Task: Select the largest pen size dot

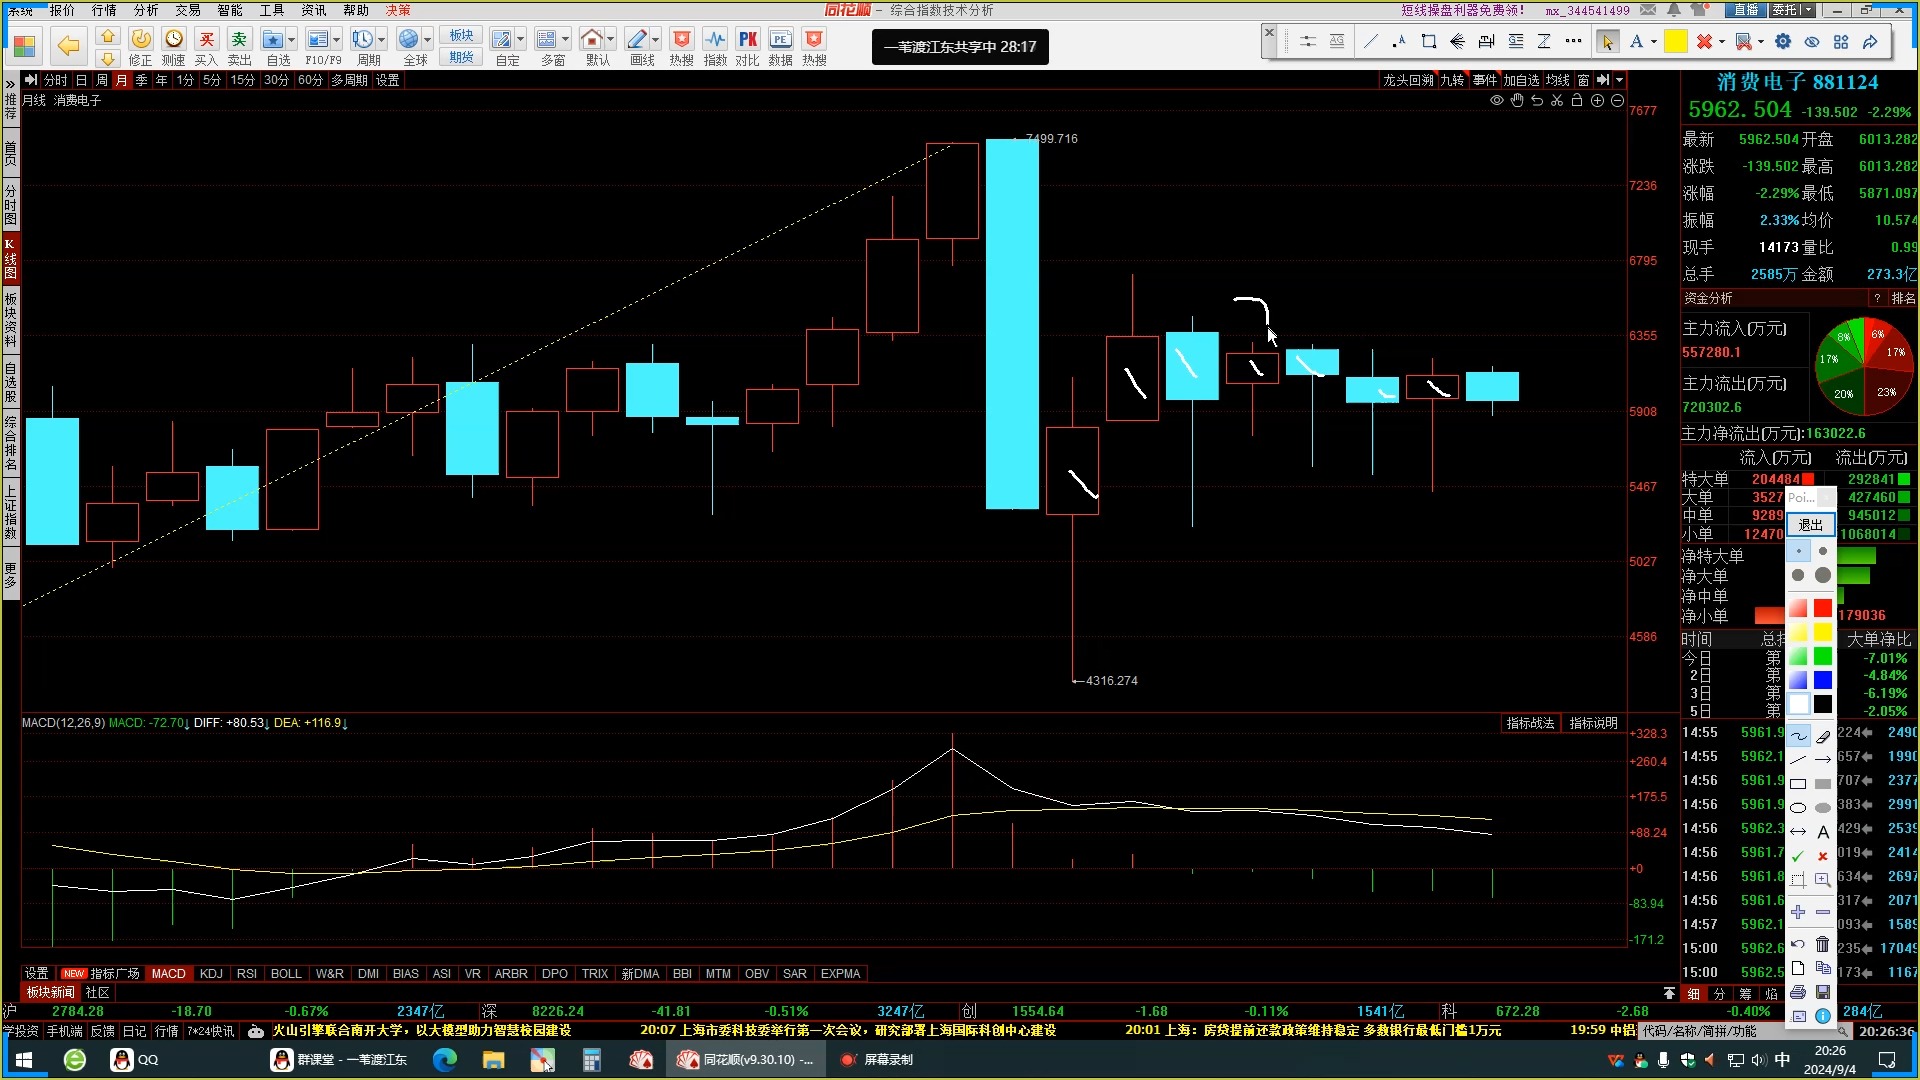Action: (x=1823, y=575)
